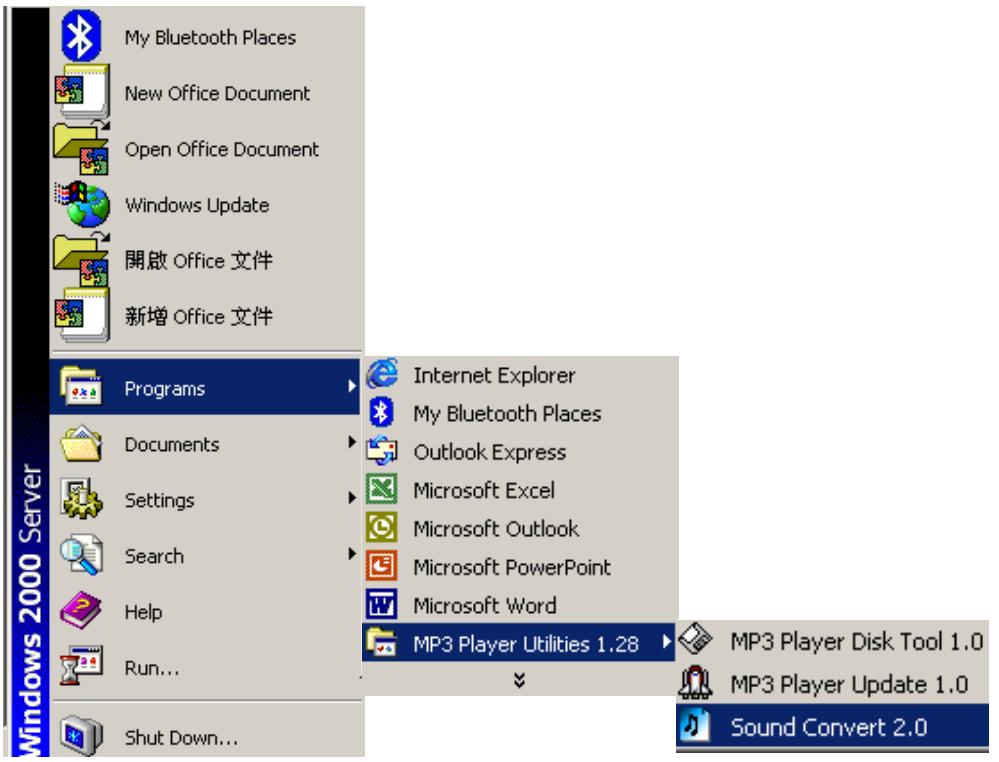Launch MP3 Player Disk Tool 1.0

[x=833, y=640]
